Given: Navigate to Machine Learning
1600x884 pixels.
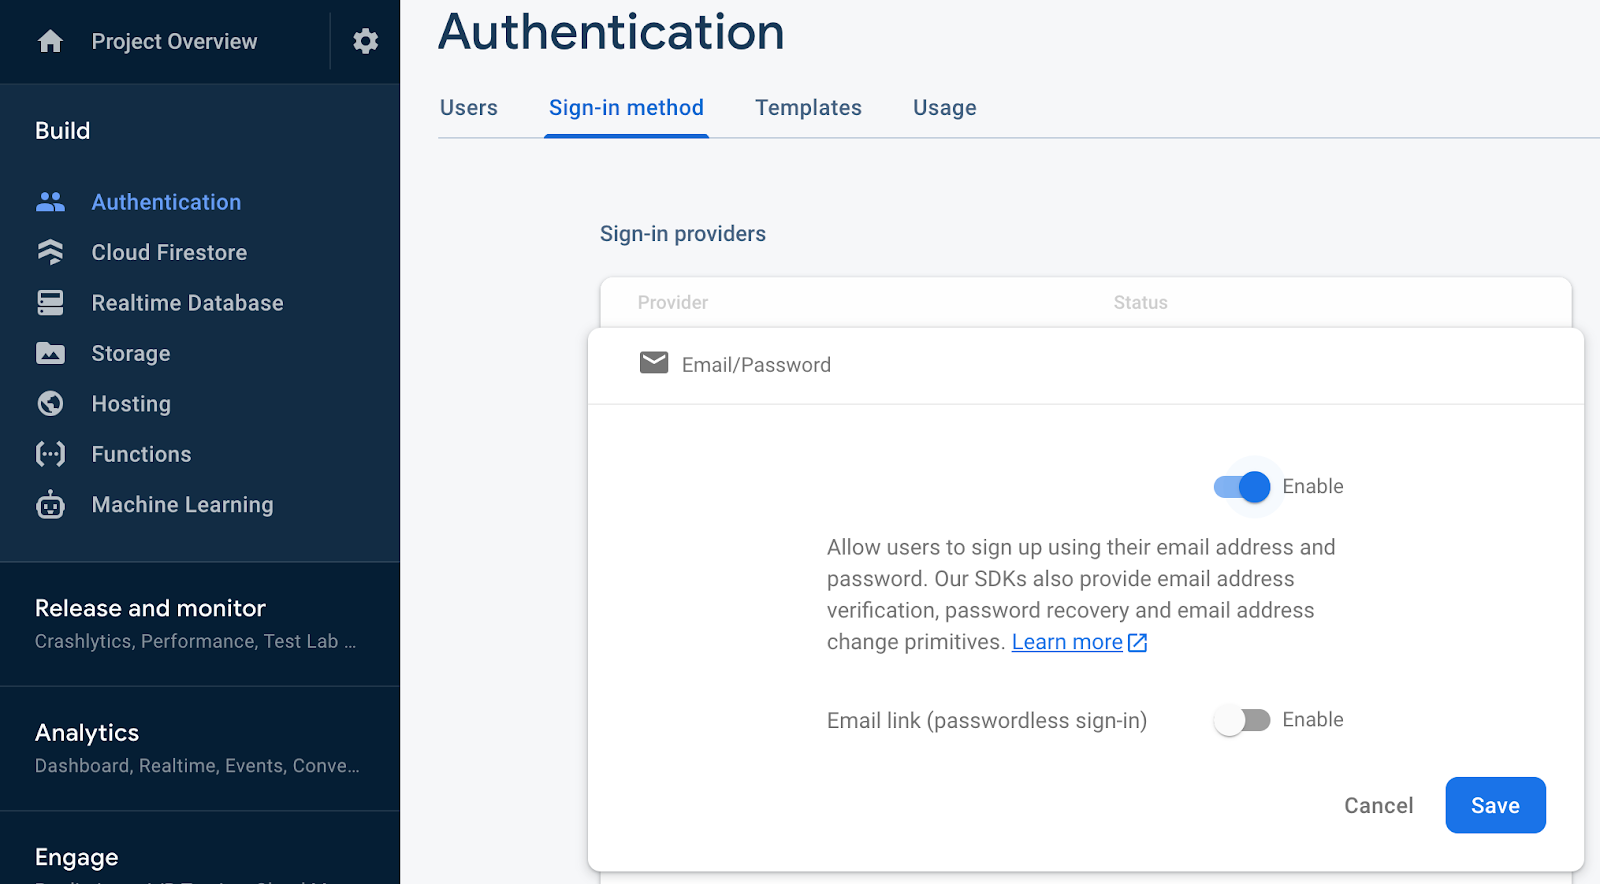Looking at the screenshot, I should (182, 504).
